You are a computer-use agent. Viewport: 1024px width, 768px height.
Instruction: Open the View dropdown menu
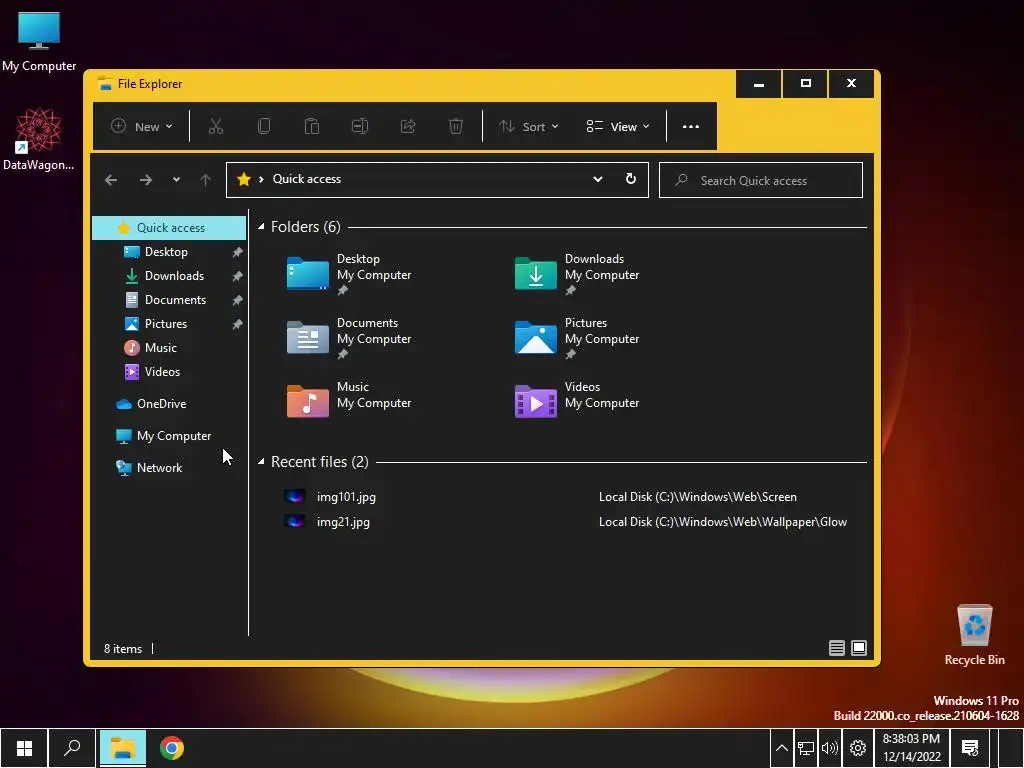click(618, 126)
